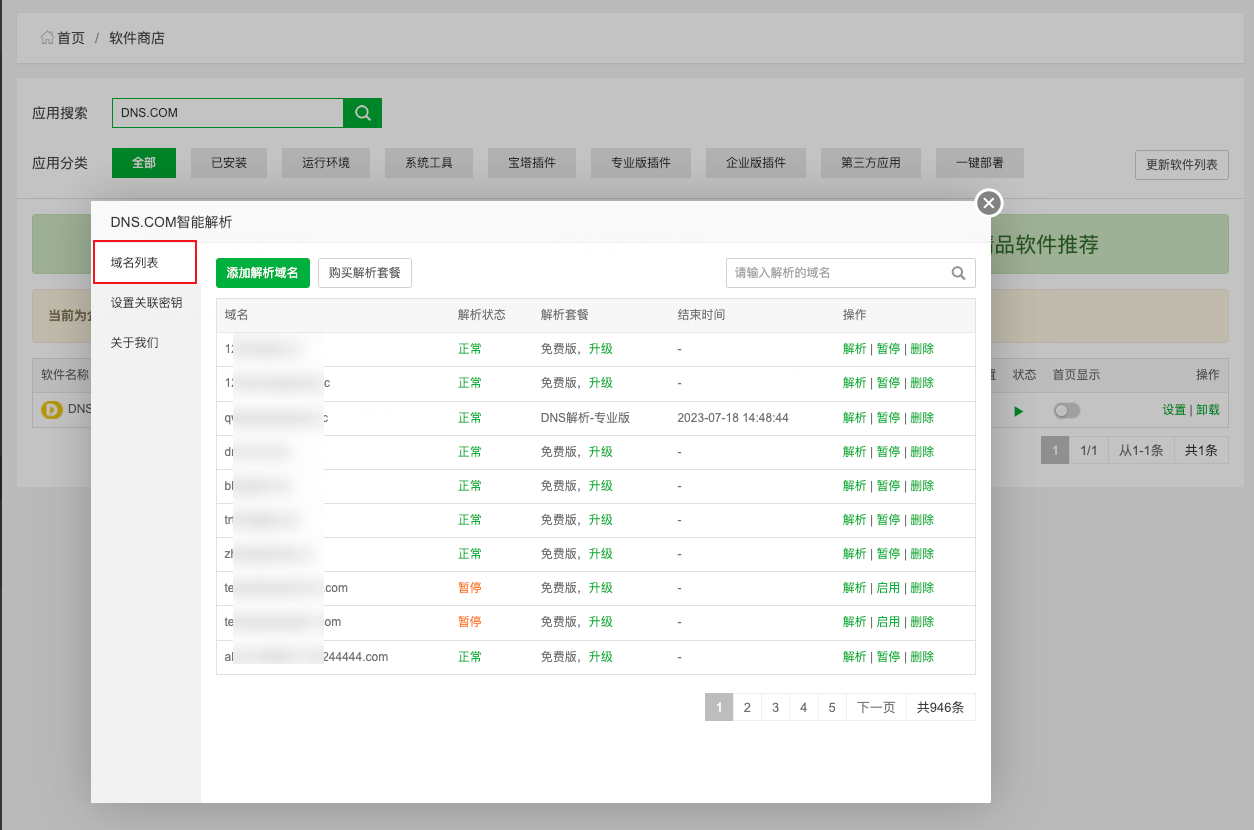The height and width of the screenshot is (830, 1254).
Task: Click 删除 in the row starting with bl
Action: (x=922, y=485)
